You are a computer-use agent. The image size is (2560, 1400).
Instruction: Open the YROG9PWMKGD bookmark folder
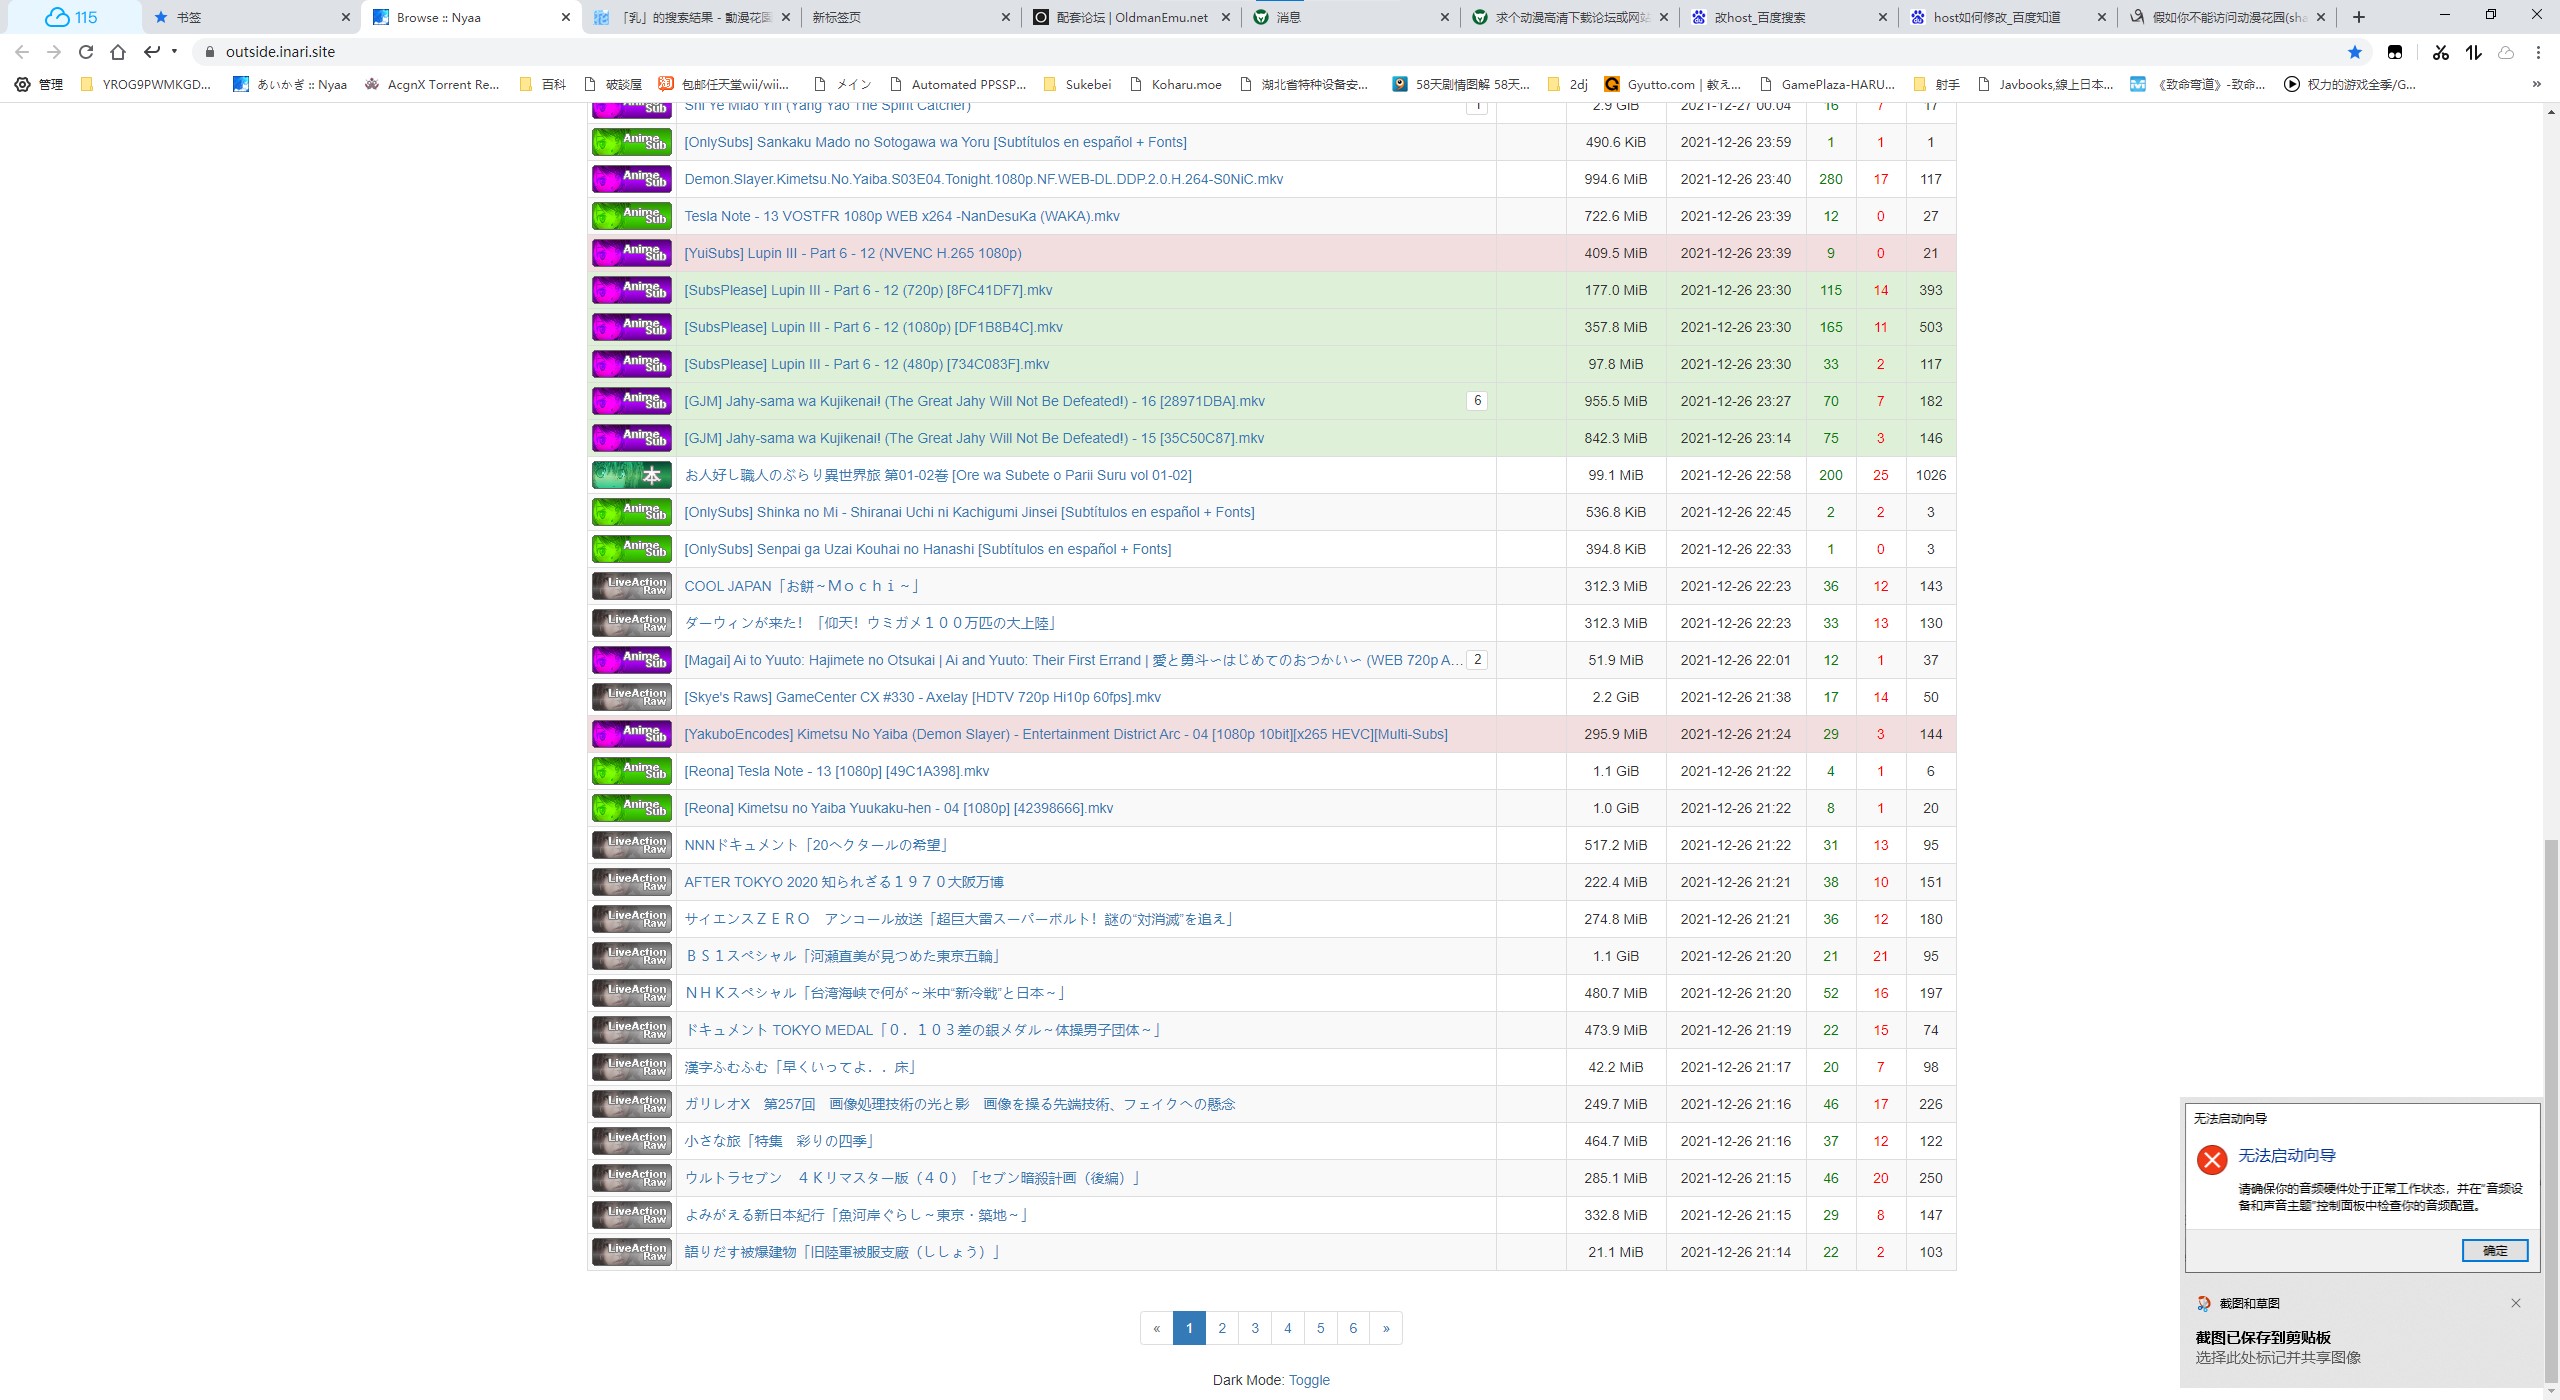point(146,85)
